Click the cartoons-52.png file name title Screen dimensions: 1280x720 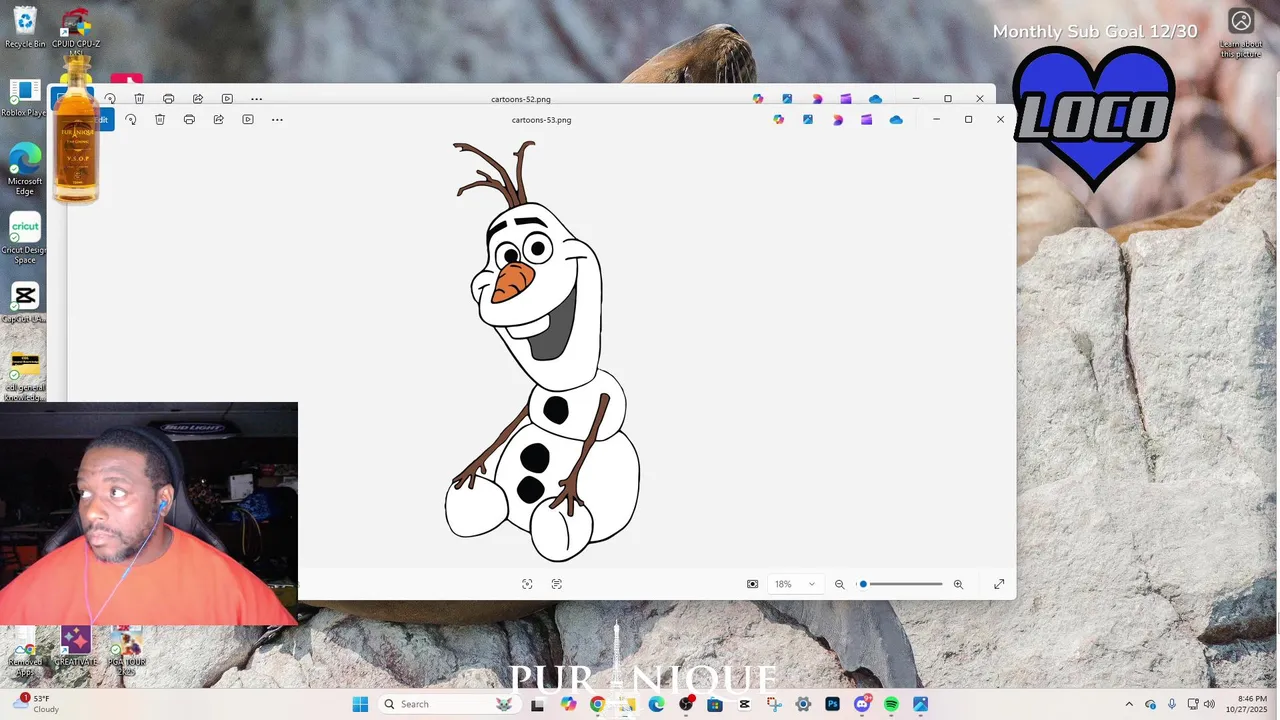coord(521,99)
